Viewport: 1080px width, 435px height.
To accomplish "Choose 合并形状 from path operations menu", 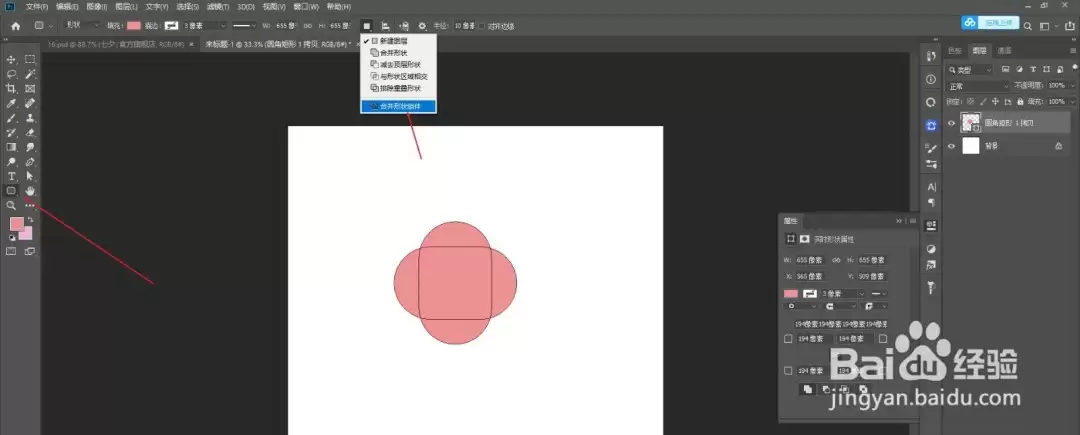I will click(x=398, y=53).
